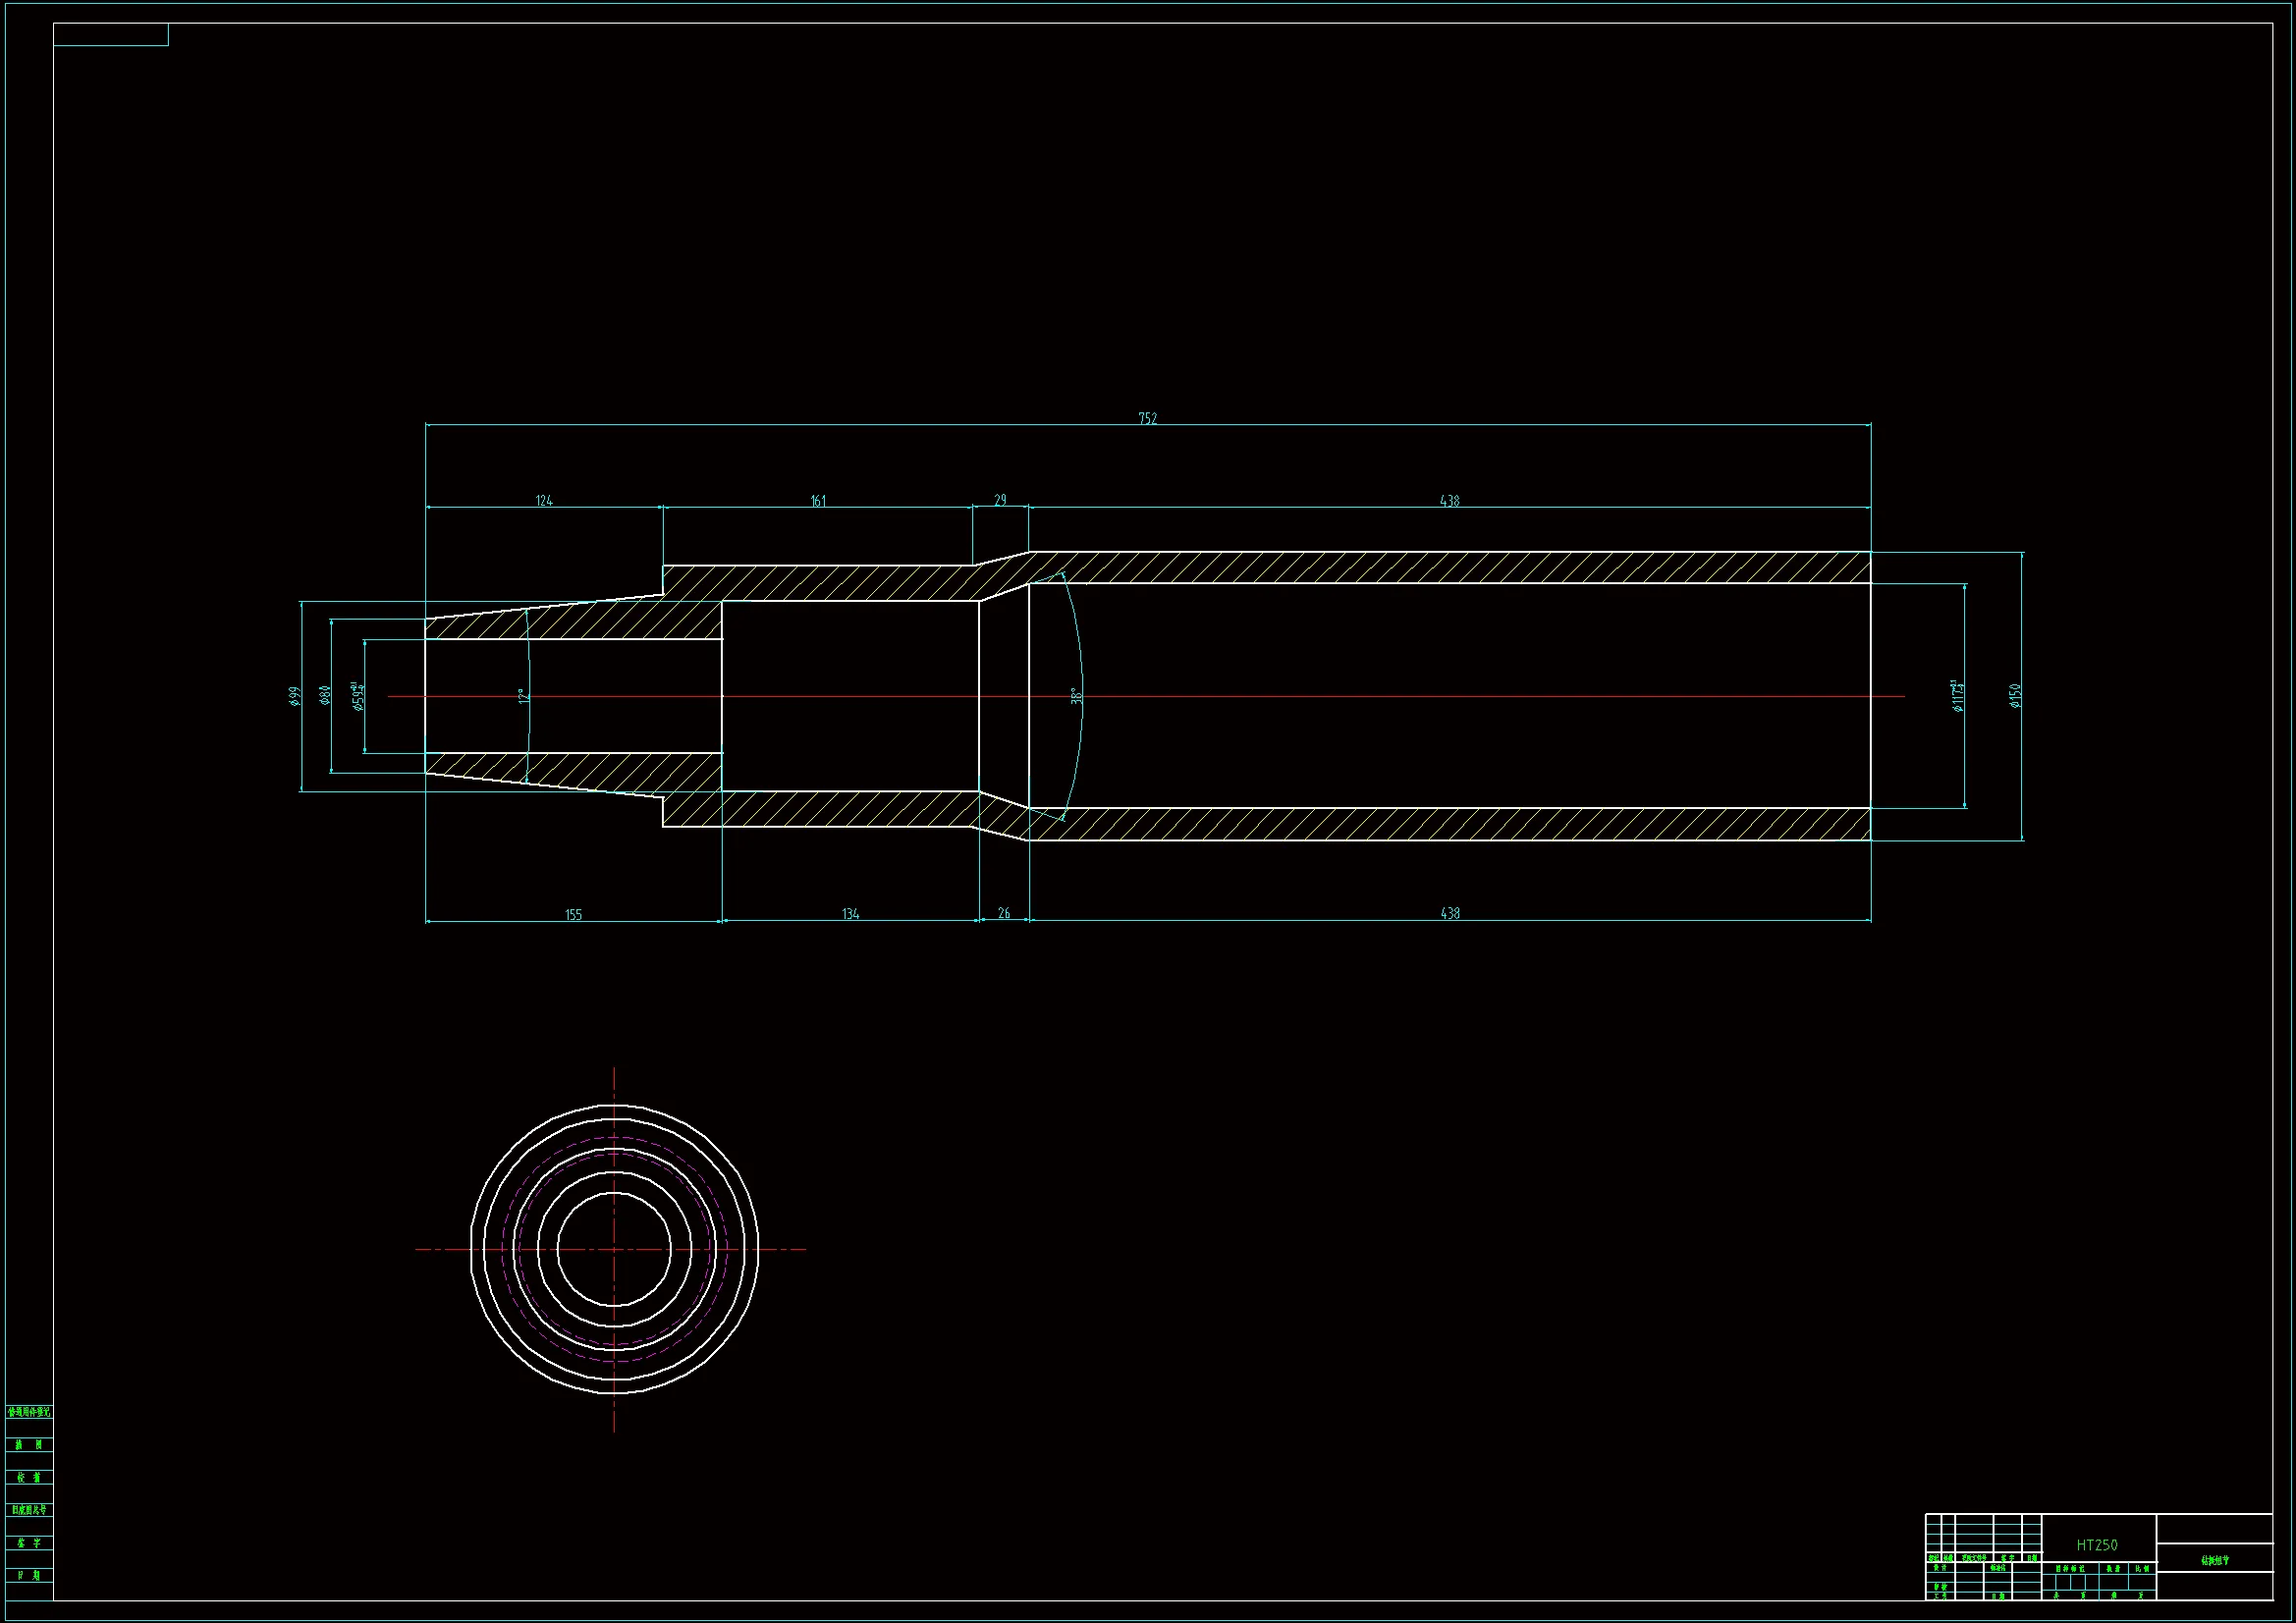Select the 借通用件登记 cell on left edge
The width and height of the screenshot is (2296, 1623).
click(x=29, y=1412)
